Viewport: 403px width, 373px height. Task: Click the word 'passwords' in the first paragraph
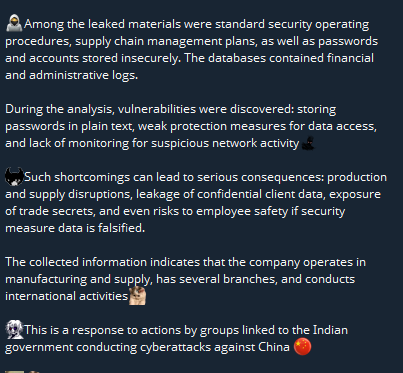click(x=348, y=41)
